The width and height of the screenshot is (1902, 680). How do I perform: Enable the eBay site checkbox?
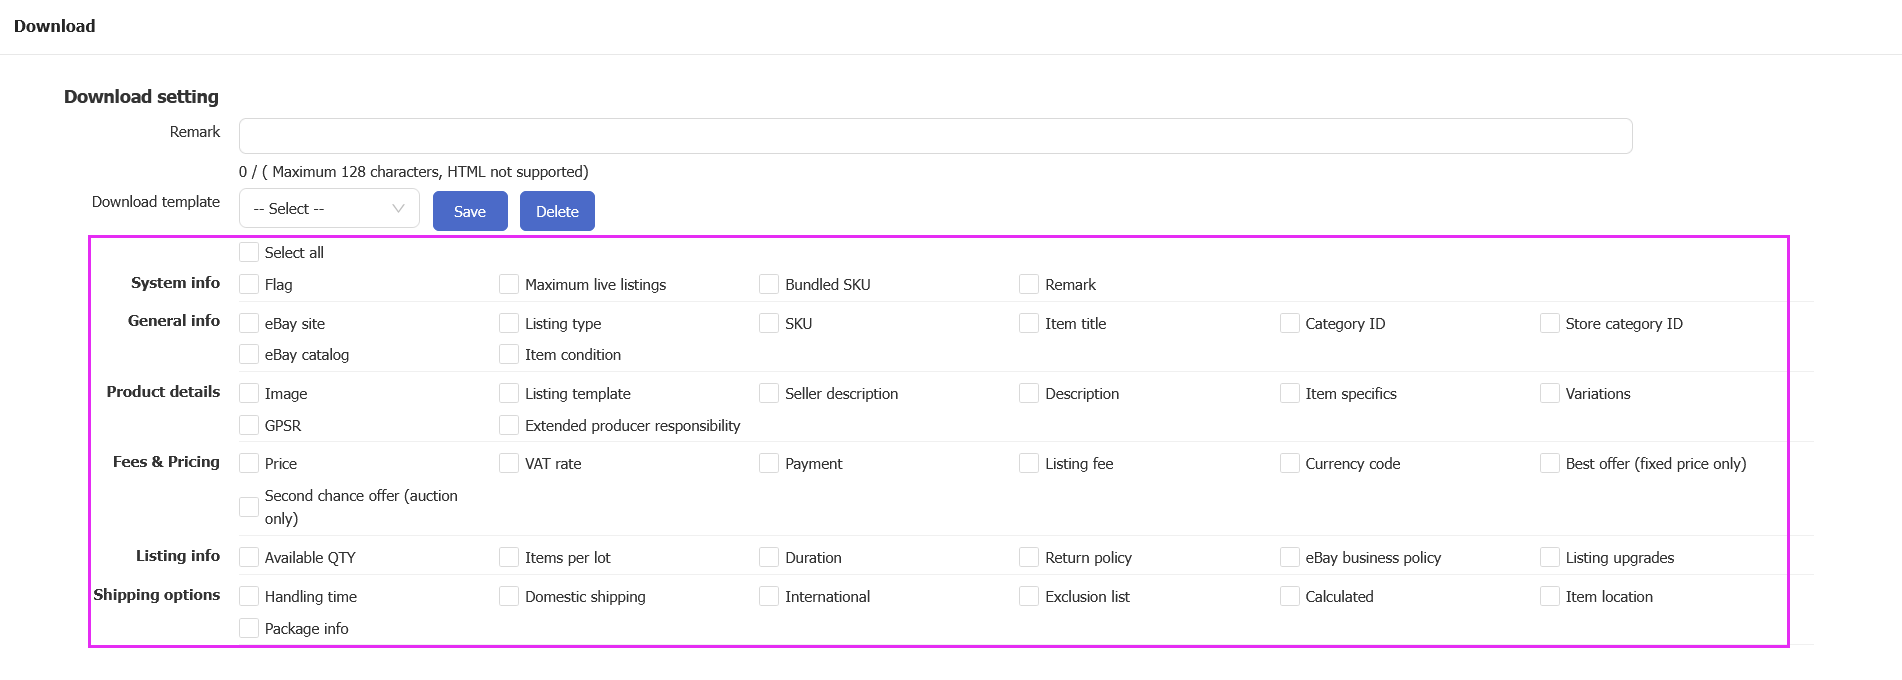point(249,323)
